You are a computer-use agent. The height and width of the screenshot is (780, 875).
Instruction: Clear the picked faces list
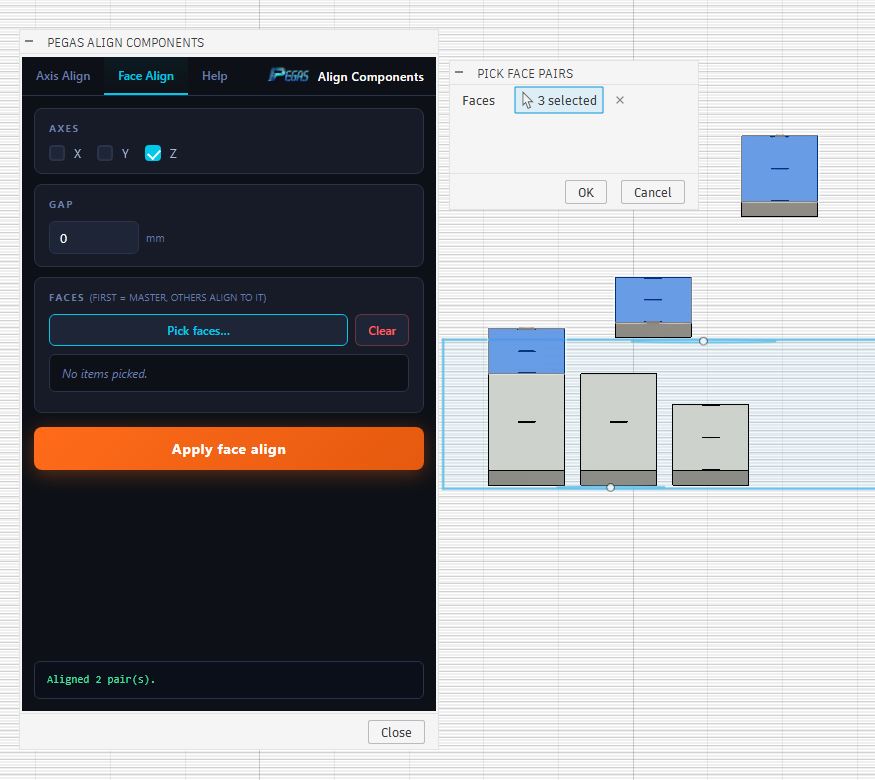coord(382,331)
